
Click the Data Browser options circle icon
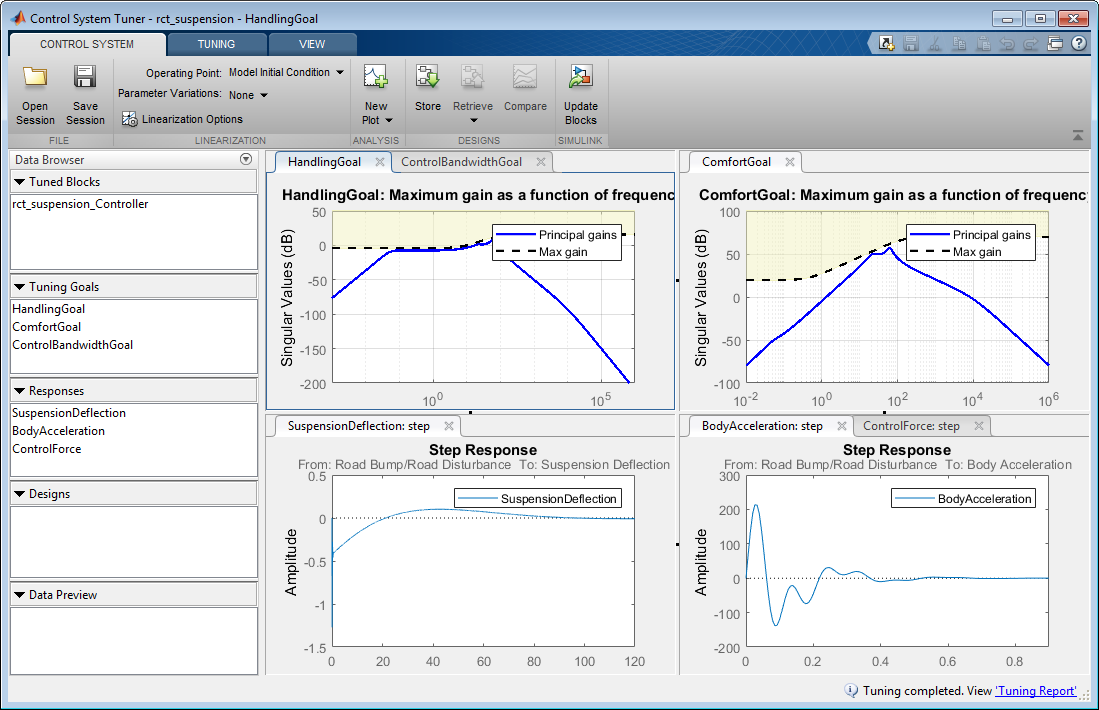pyautogui.click(x=246, y=159)
